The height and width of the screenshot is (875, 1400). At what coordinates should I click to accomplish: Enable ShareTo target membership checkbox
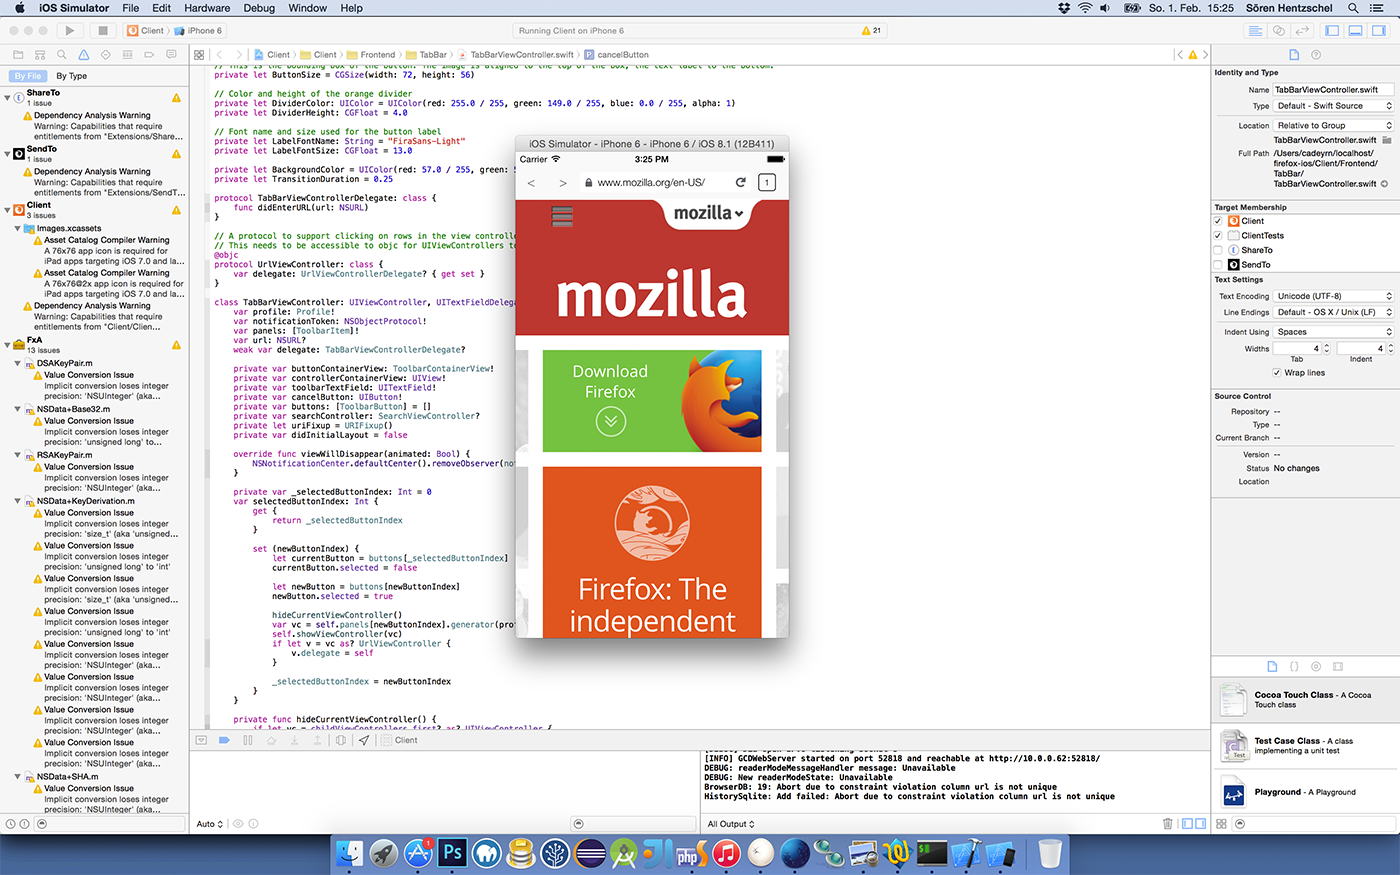click(1218, 250)
